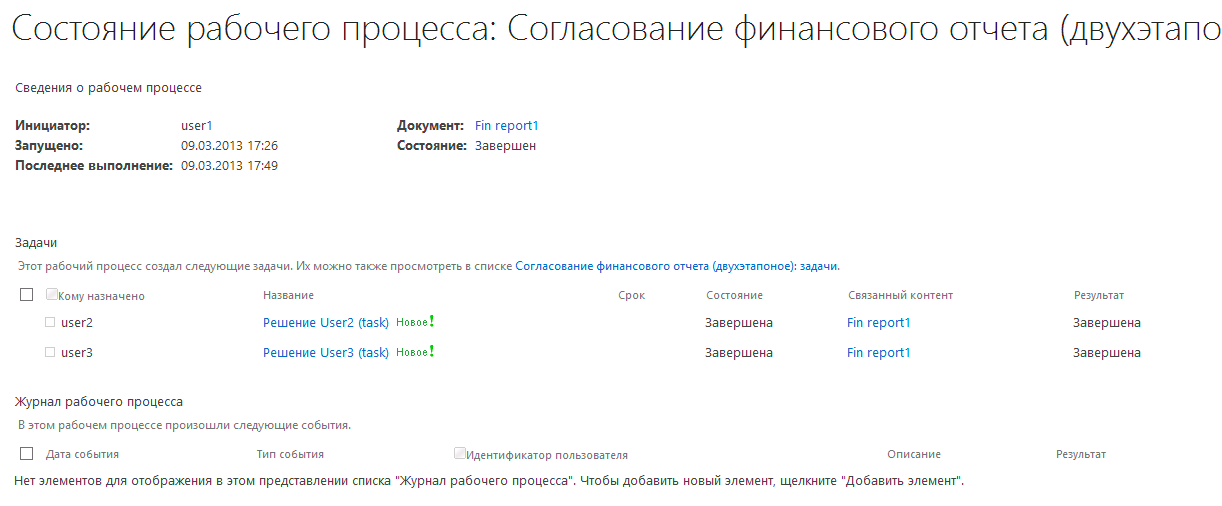Open the Fin report1 link next to Документ
This screenshot has width=1222, height=506.
507,126
